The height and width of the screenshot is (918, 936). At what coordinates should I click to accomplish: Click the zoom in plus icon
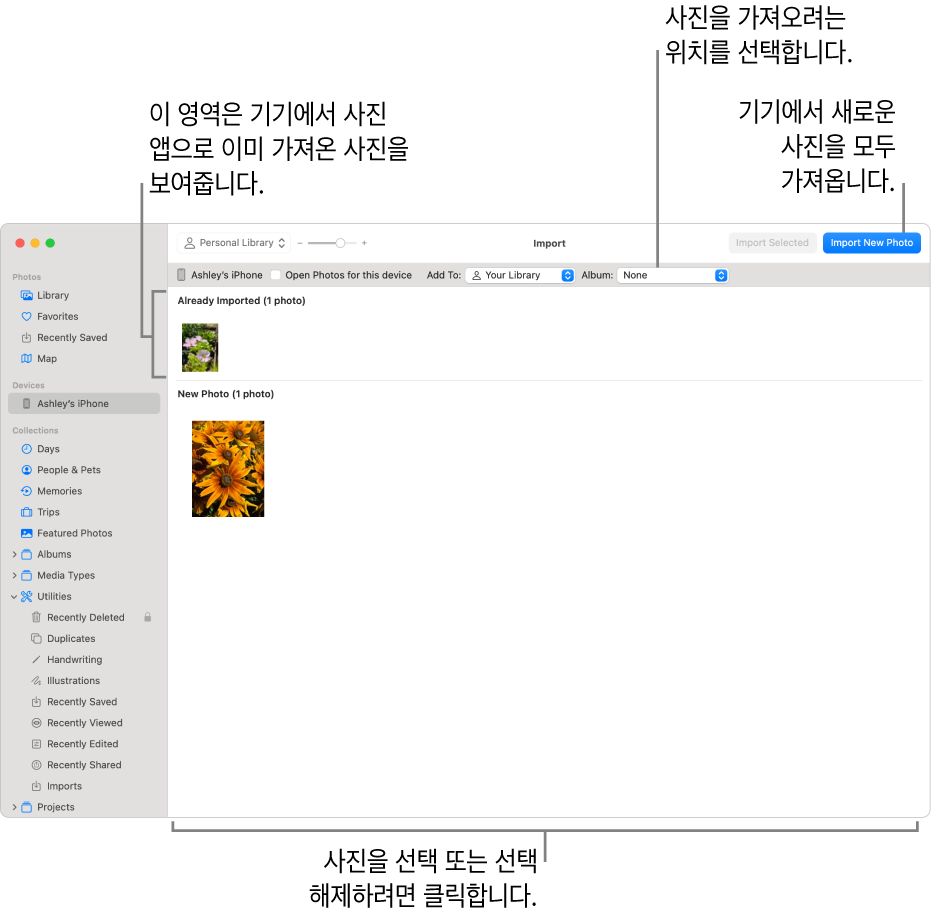[x=364, y=244]
